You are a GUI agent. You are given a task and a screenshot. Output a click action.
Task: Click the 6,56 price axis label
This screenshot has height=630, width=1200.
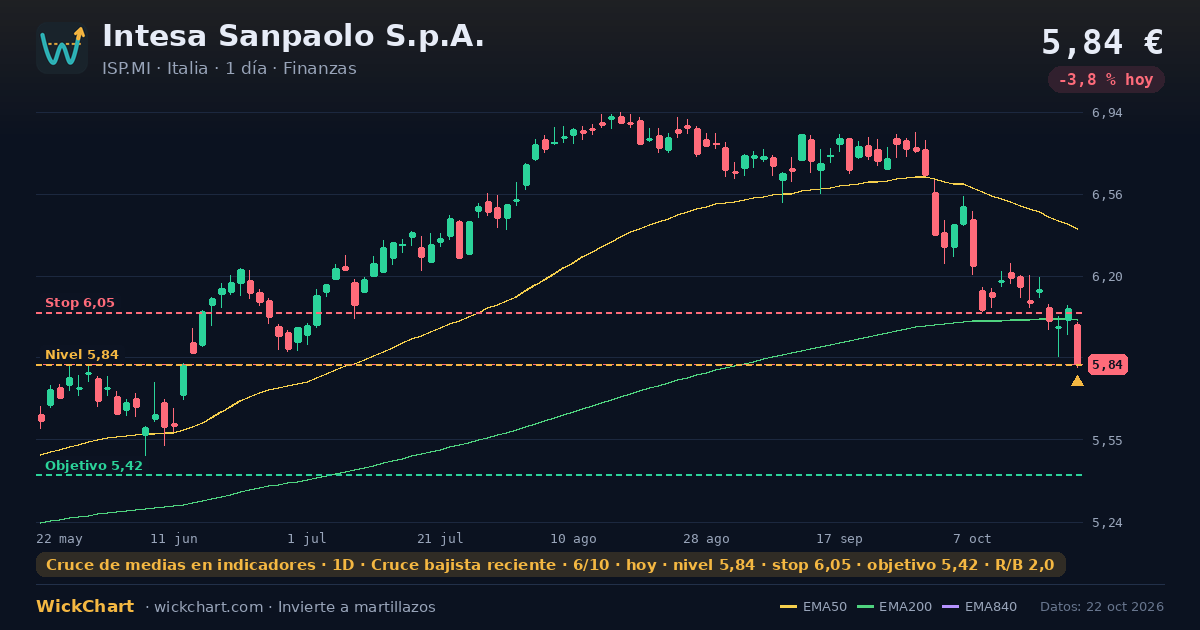pyautogui.click(x=1107, y=195)
